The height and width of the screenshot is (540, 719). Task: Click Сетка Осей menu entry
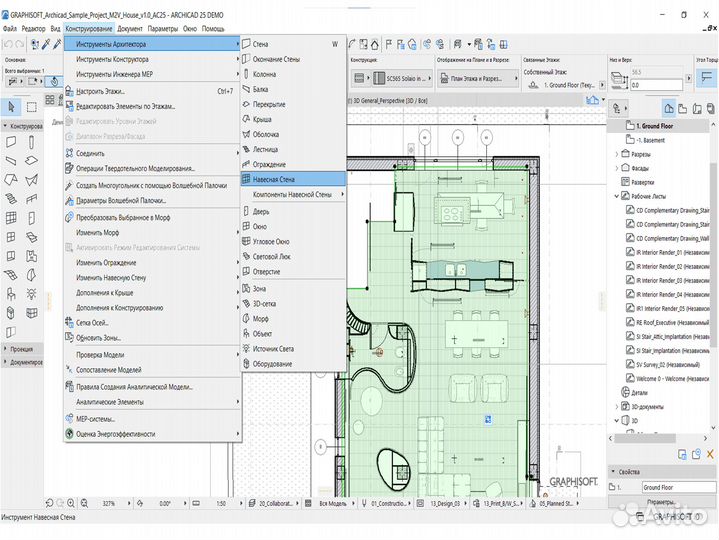click(152, 323)
